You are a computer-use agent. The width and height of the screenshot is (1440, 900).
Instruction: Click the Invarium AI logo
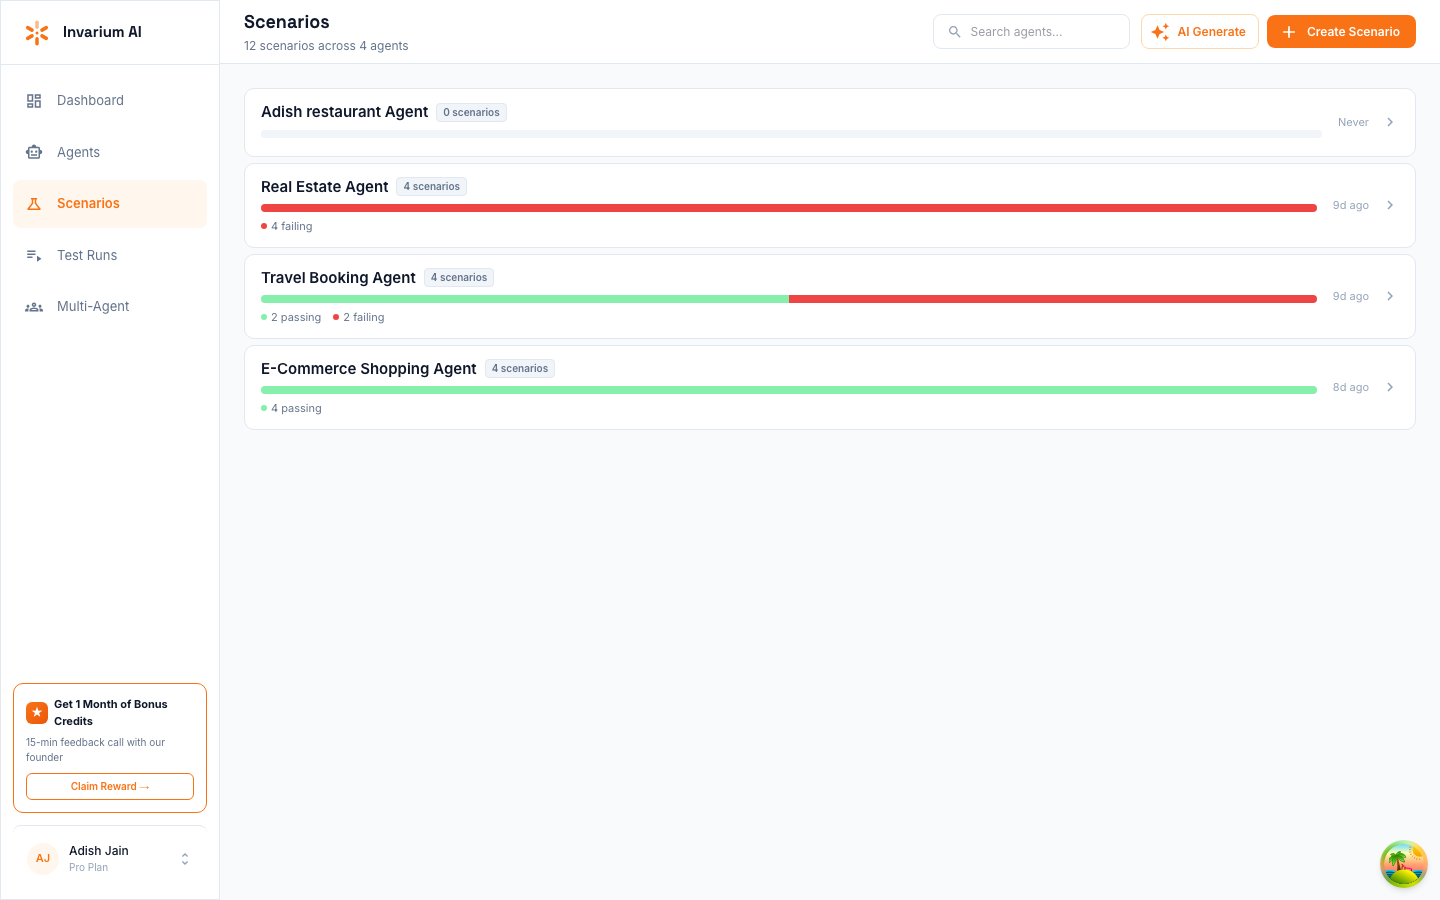pyautogui.click(x=37, y=32)
